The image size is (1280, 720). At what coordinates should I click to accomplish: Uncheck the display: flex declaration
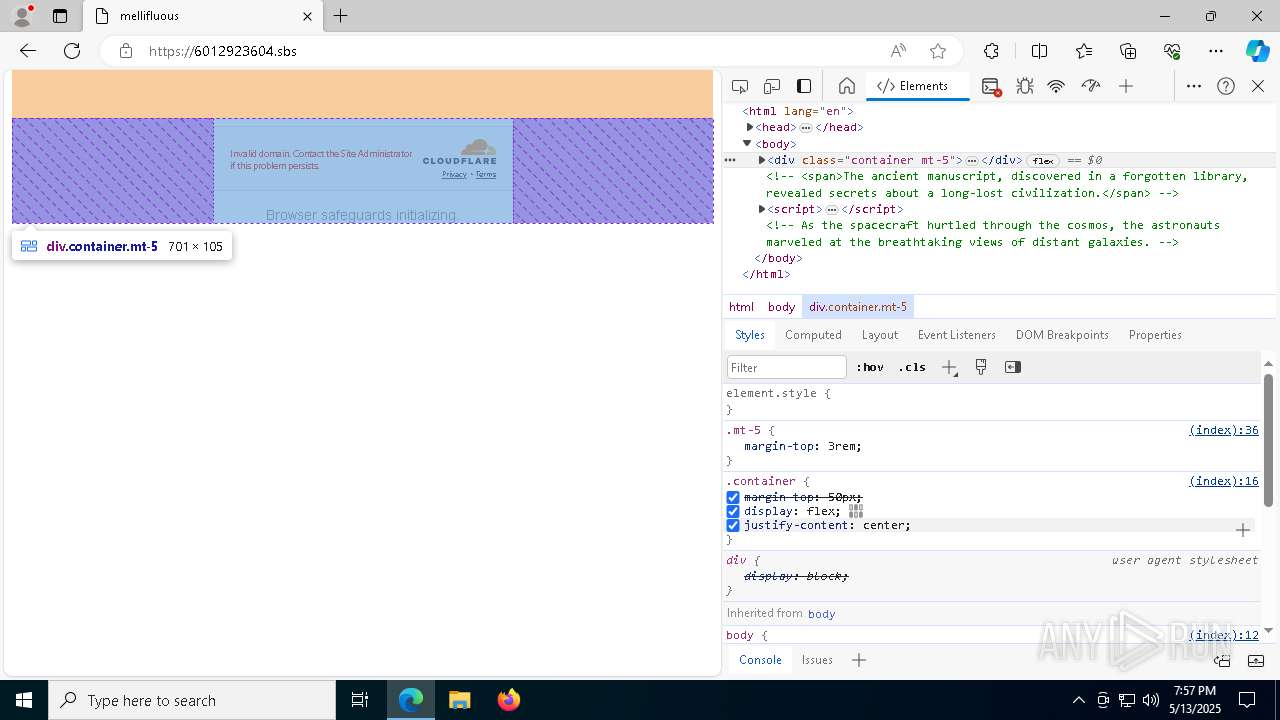pos(733,511)
